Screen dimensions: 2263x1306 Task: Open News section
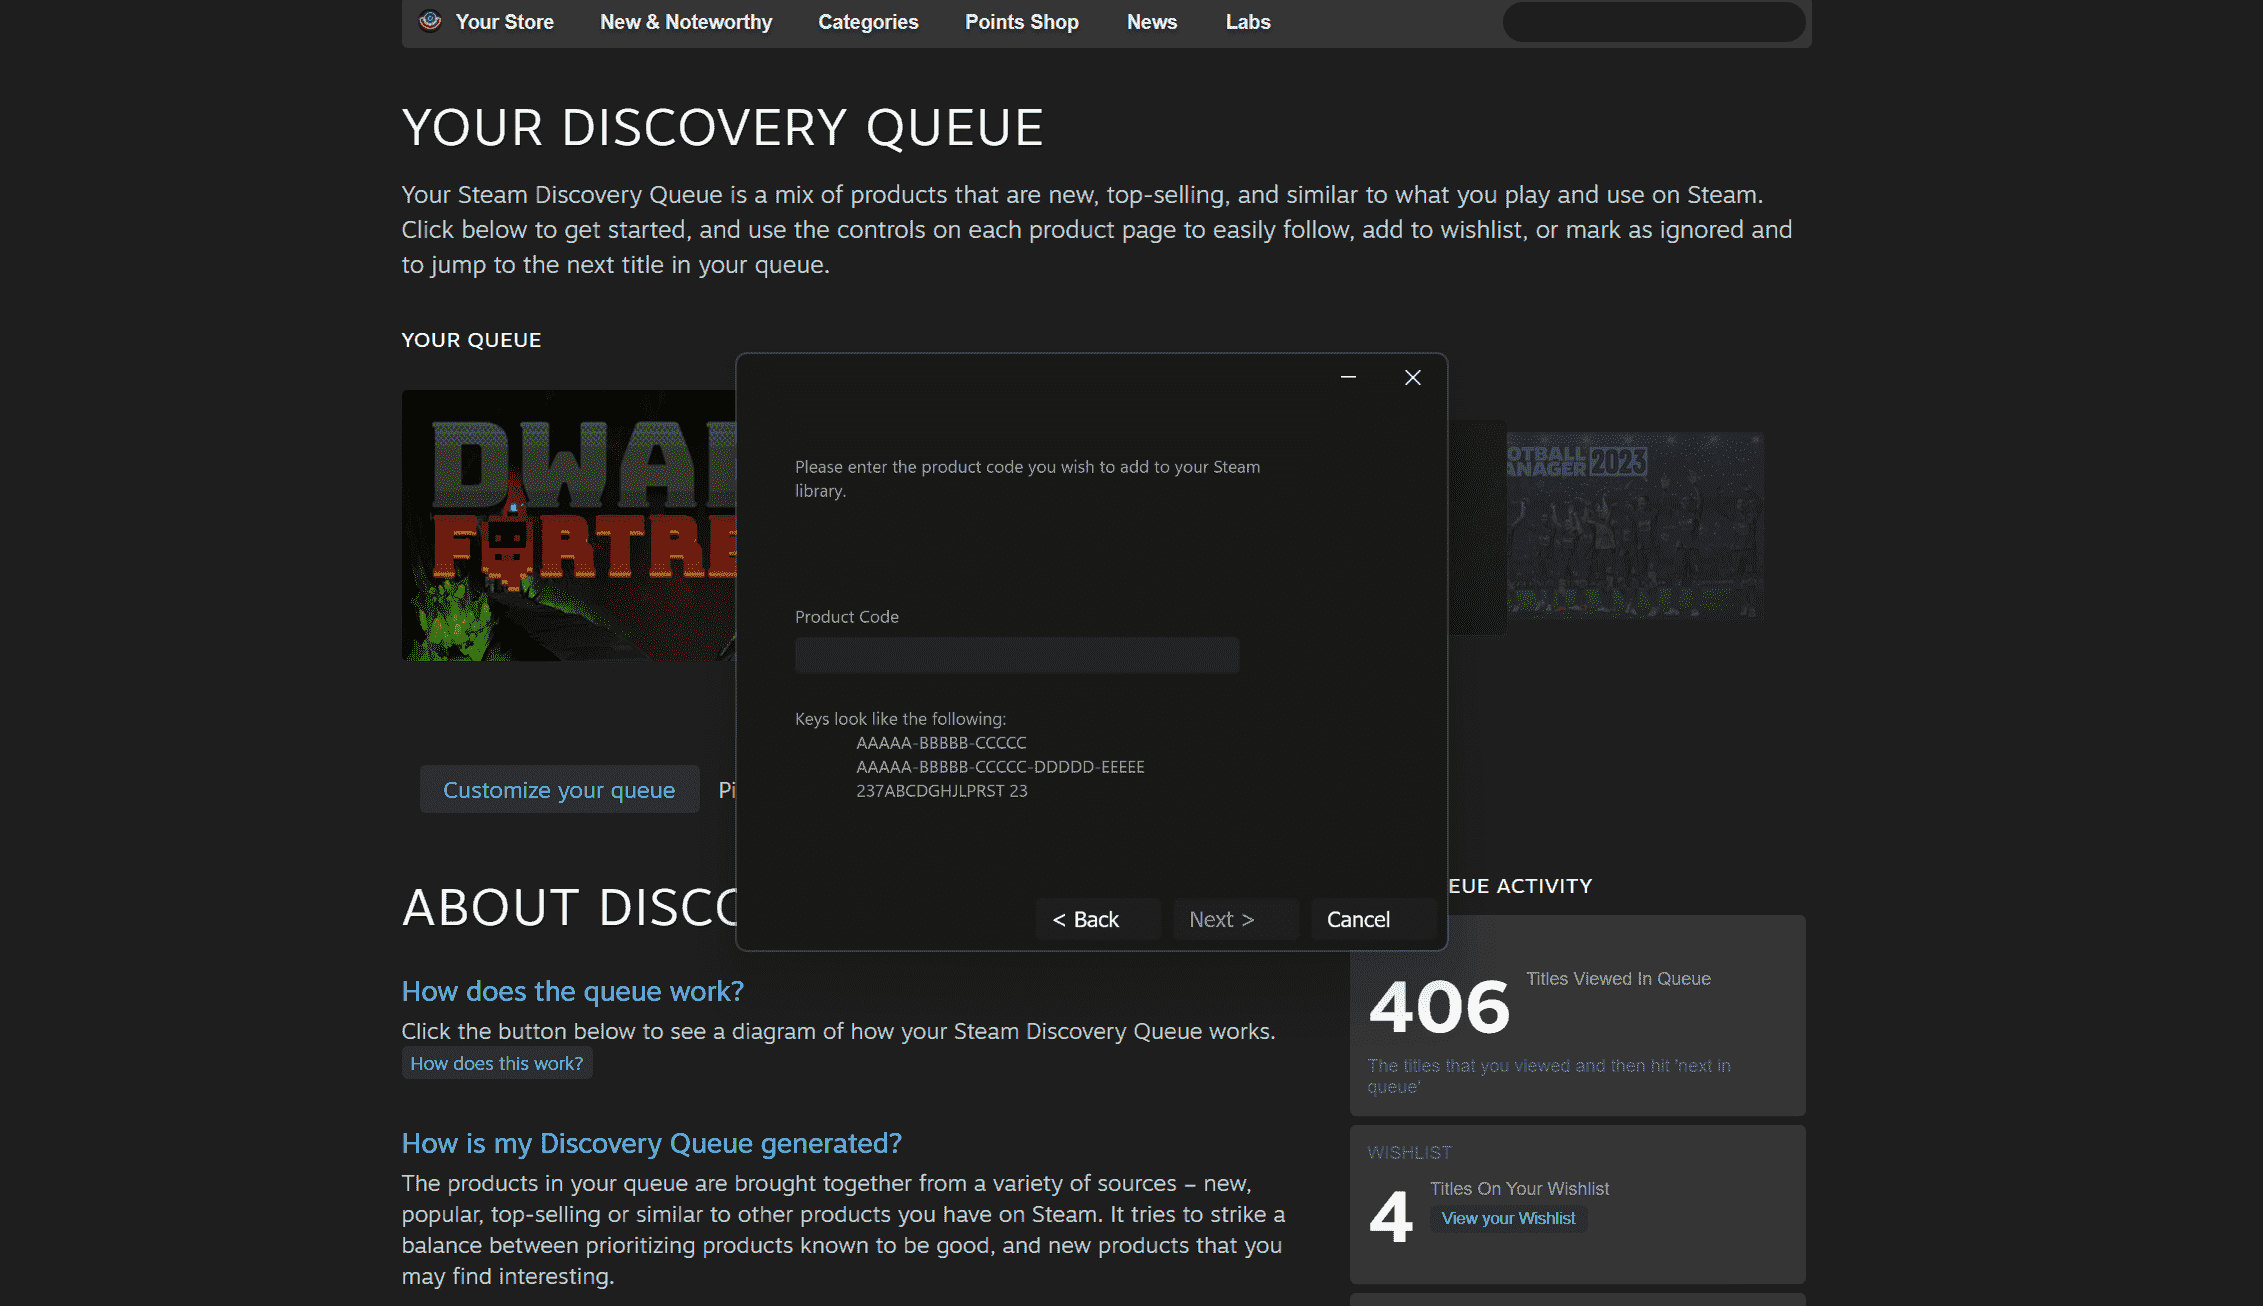click(1152, 22)
